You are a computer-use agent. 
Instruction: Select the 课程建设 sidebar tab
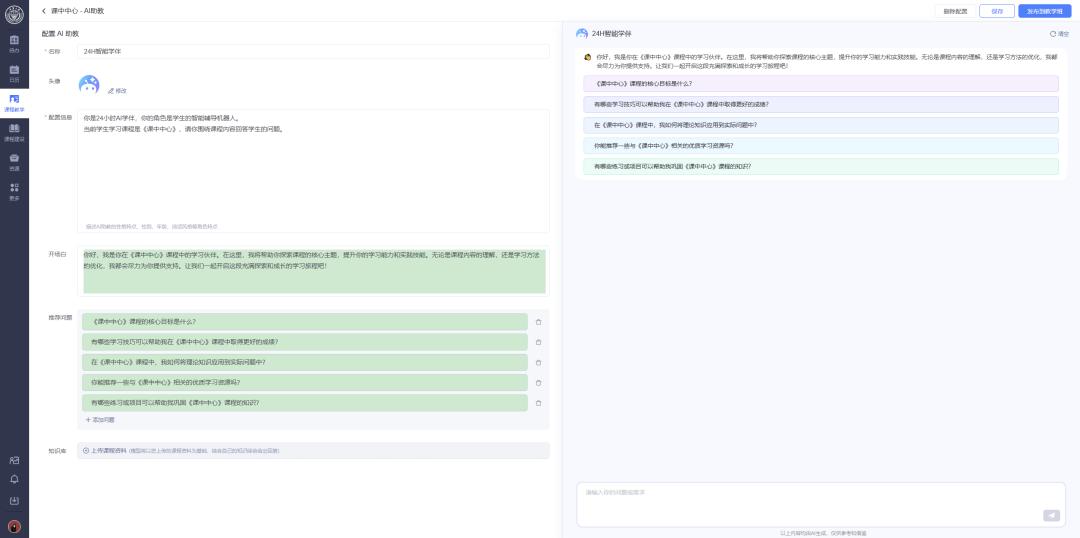pyautogui.click(x=14, y=131)
